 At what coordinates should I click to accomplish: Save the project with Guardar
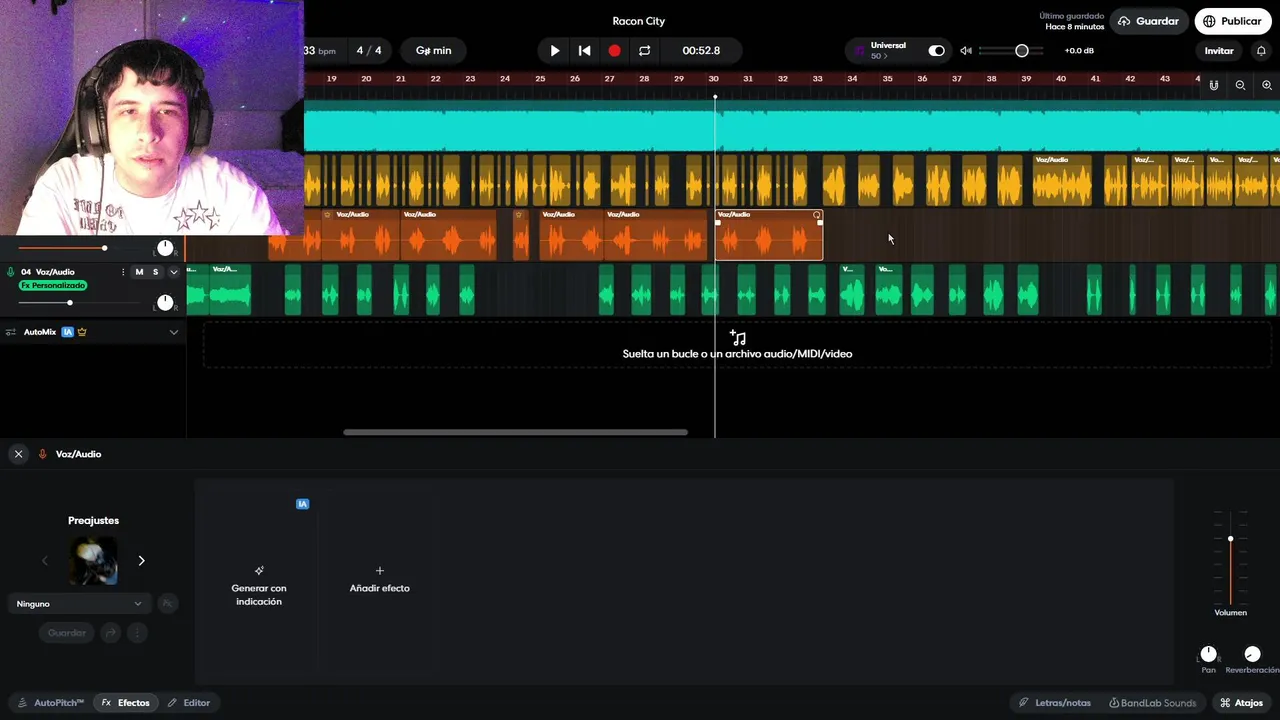click(1148, 21)
